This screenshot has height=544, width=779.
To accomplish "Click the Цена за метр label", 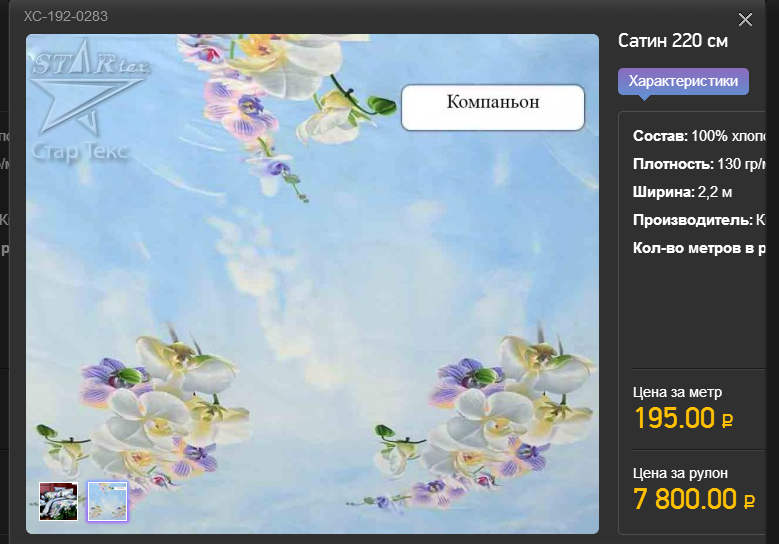I will point(677,392).
